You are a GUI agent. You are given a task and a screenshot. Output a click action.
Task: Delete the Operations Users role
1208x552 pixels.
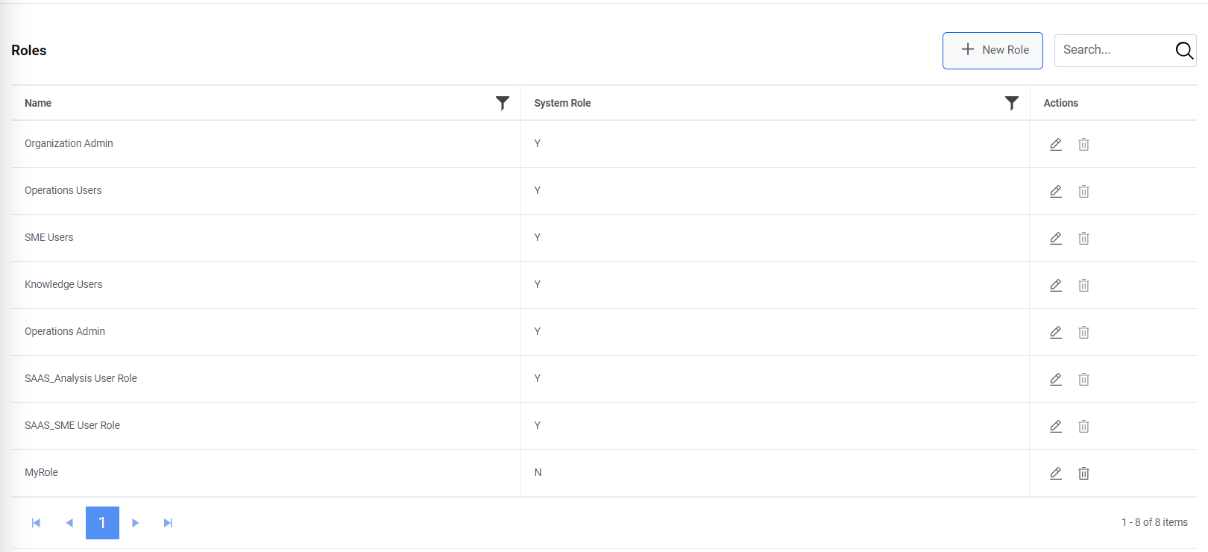click(x=1083, y=191)
